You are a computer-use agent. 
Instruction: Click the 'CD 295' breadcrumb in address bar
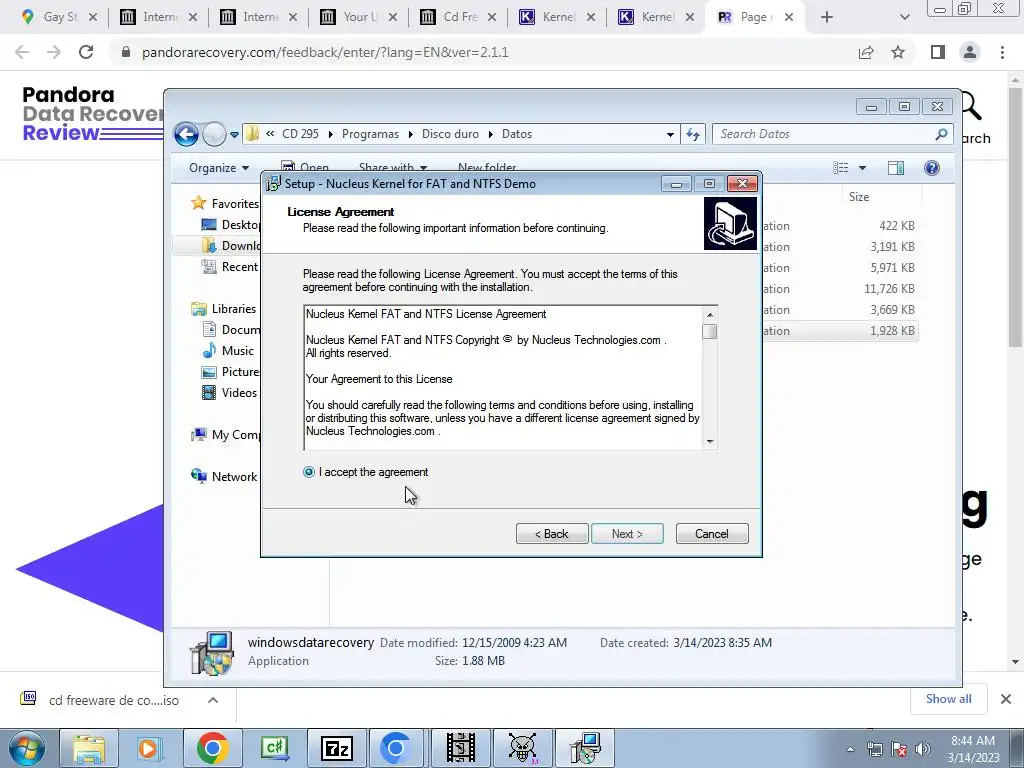300,134
